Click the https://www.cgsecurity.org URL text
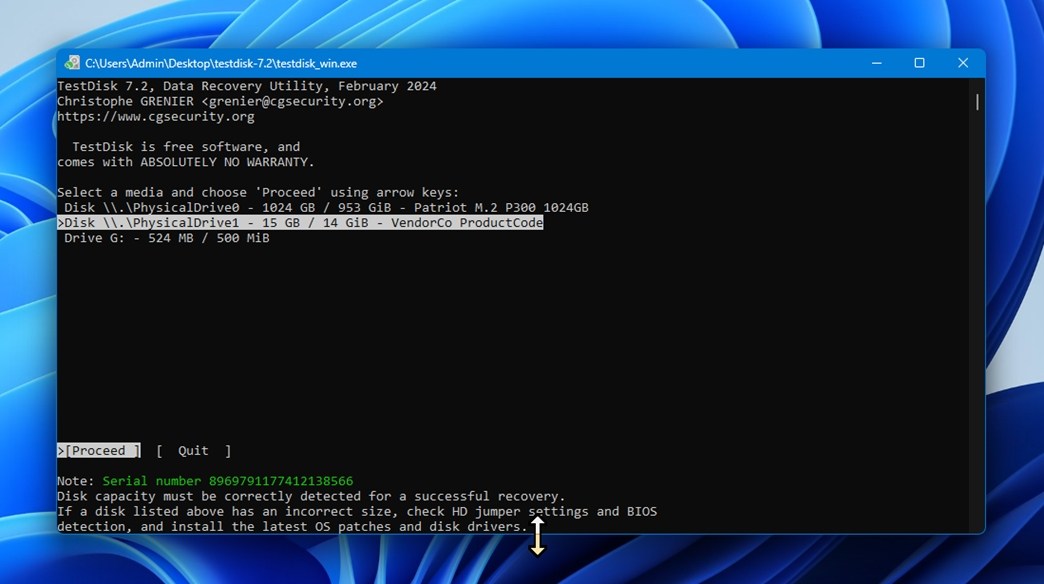This screenshot has width=1044, height=584. (x=156, y=117)
